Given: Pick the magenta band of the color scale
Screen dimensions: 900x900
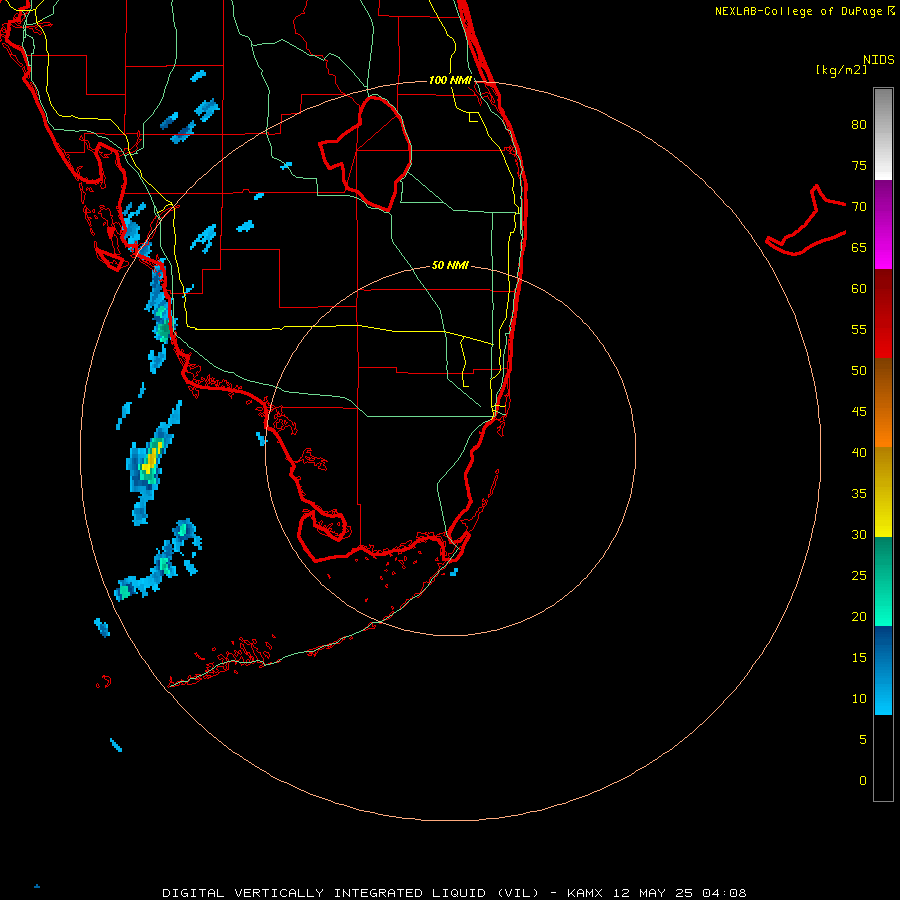Looking at the screenshot, I should 883,224.
